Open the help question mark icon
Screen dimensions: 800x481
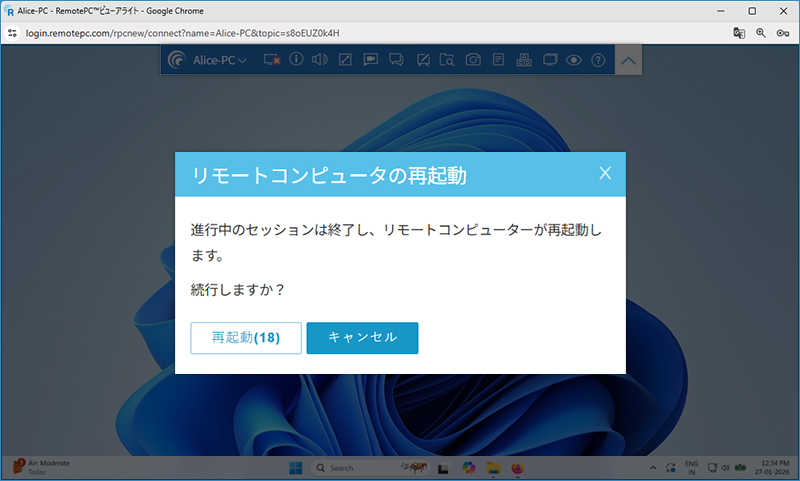(598, 60)
